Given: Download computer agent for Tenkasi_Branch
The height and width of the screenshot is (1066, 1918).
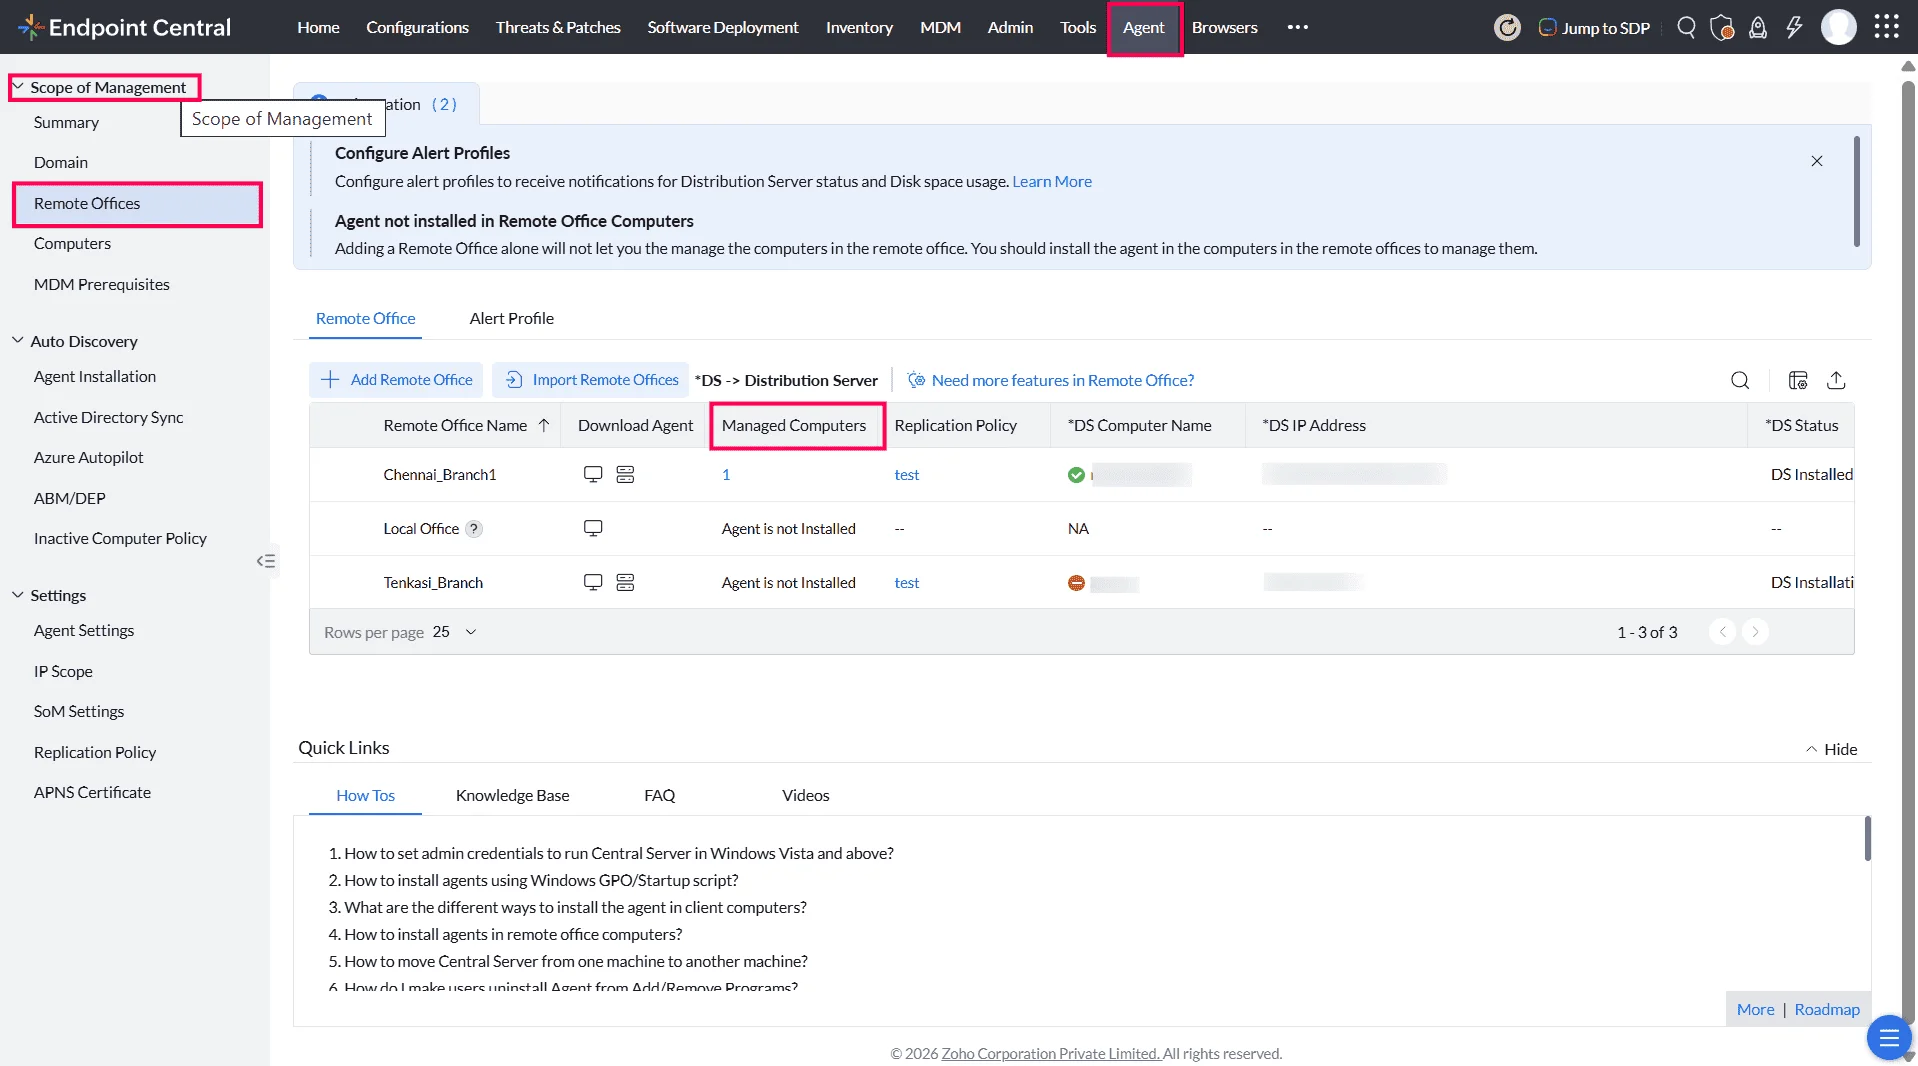Looking at the screenshot, I should coord(593,582).
